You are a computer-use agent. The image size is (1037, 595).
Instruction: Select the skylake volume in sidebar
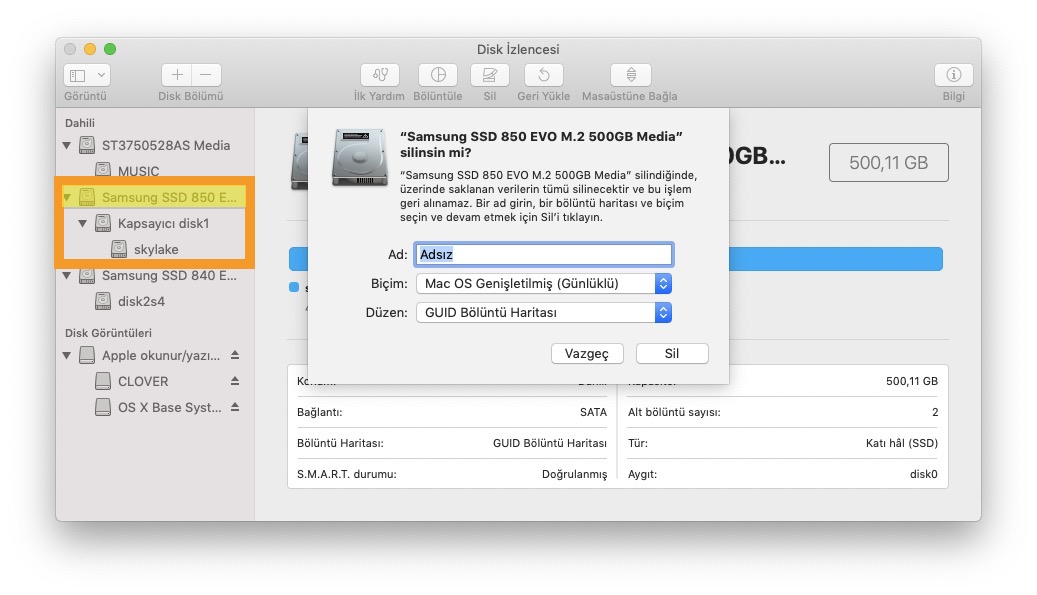click(x=148, y=249)
